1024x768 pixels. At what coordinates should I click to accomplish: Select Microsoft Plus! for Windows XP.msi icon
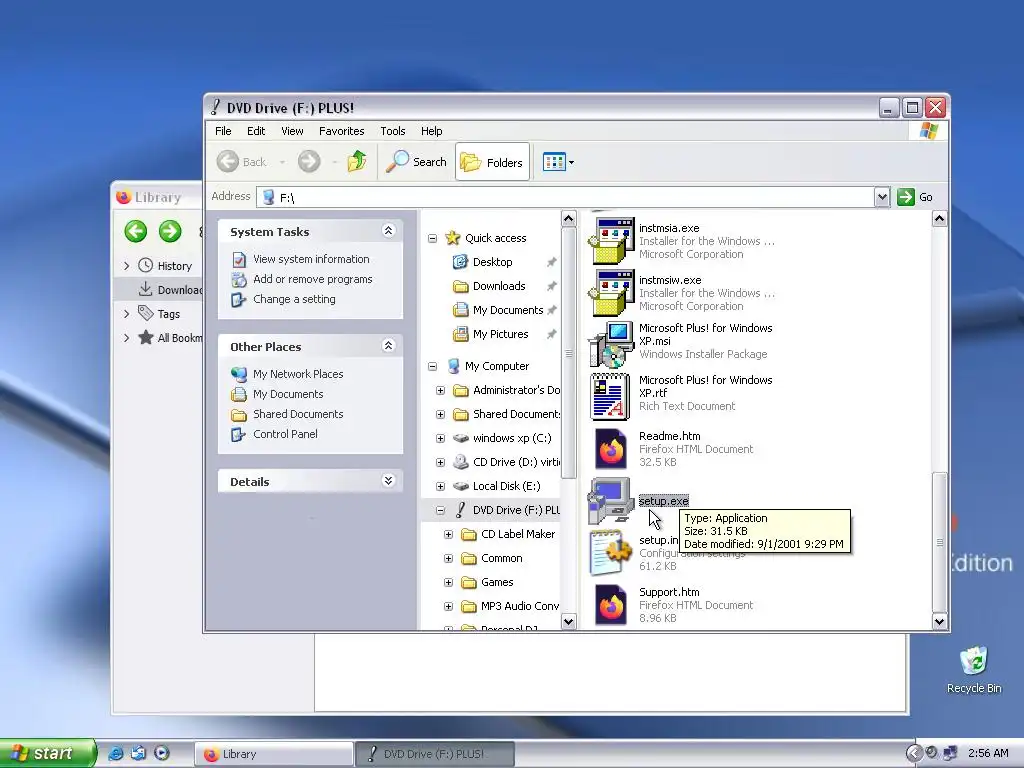pos(611,345)
